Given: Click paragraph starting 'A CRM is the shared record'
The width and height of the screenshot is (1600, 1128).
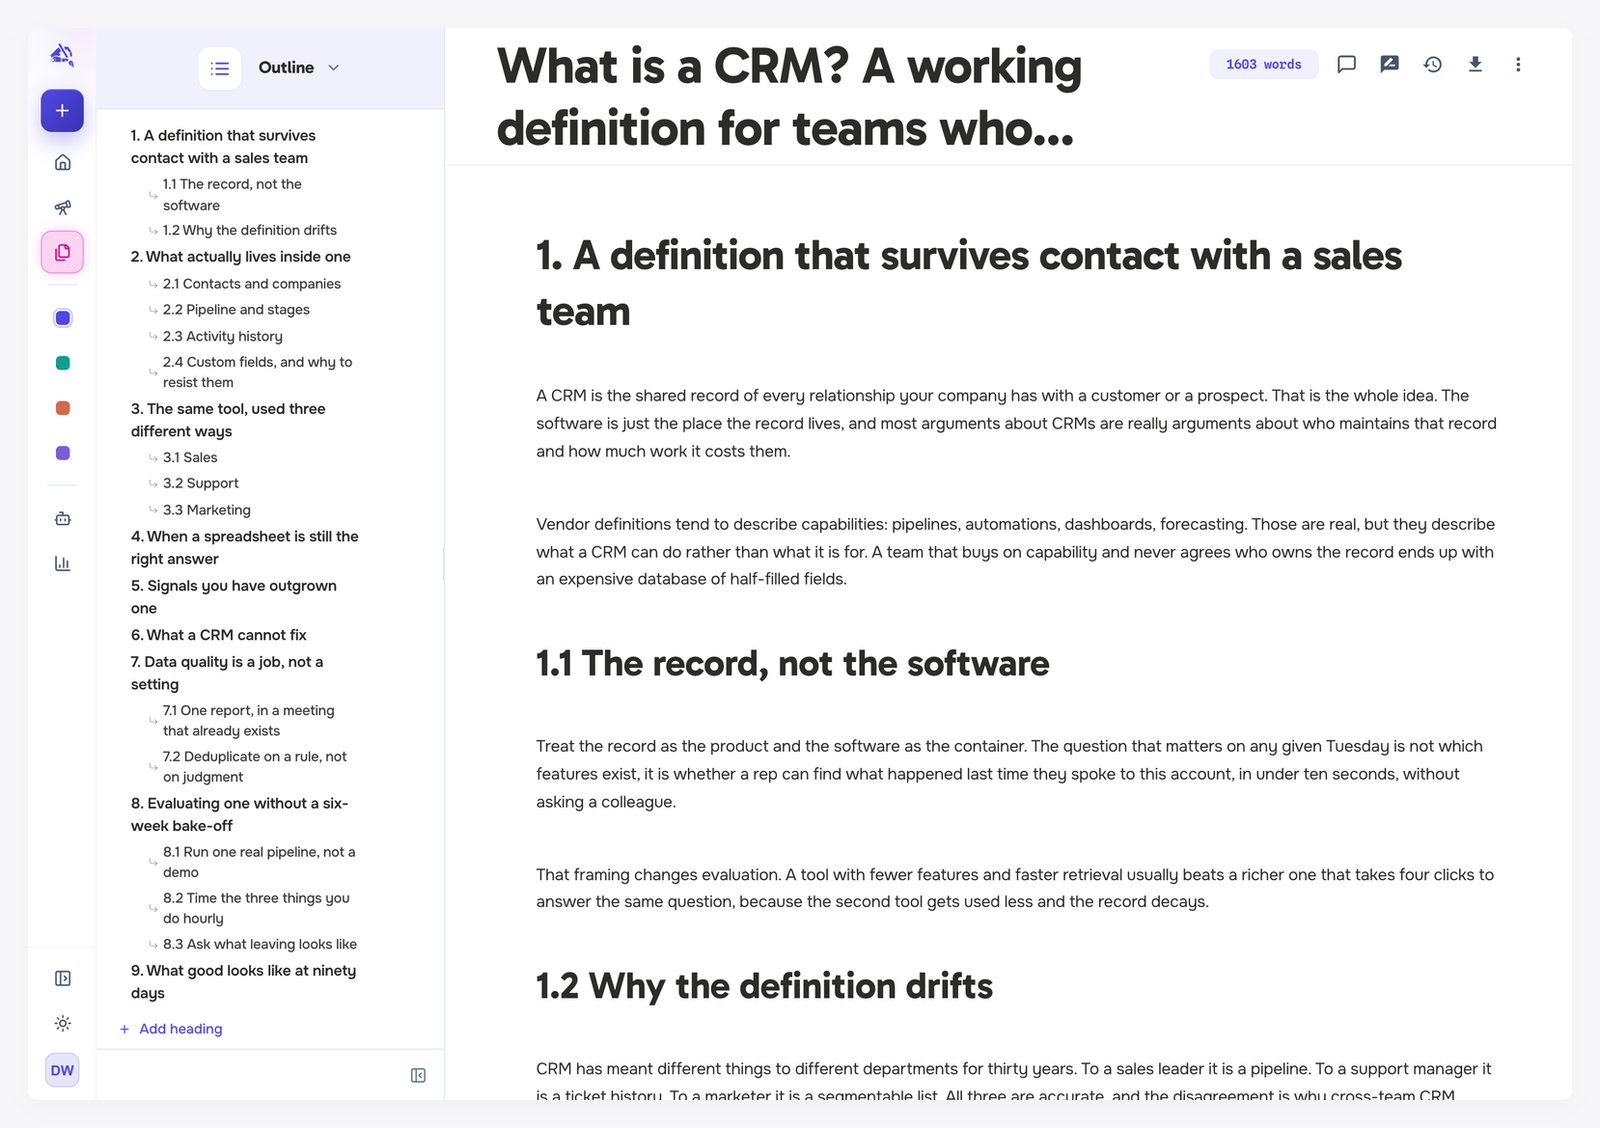Looking at the screenshot, I should pyautogui.click(x=1016, y=424).
